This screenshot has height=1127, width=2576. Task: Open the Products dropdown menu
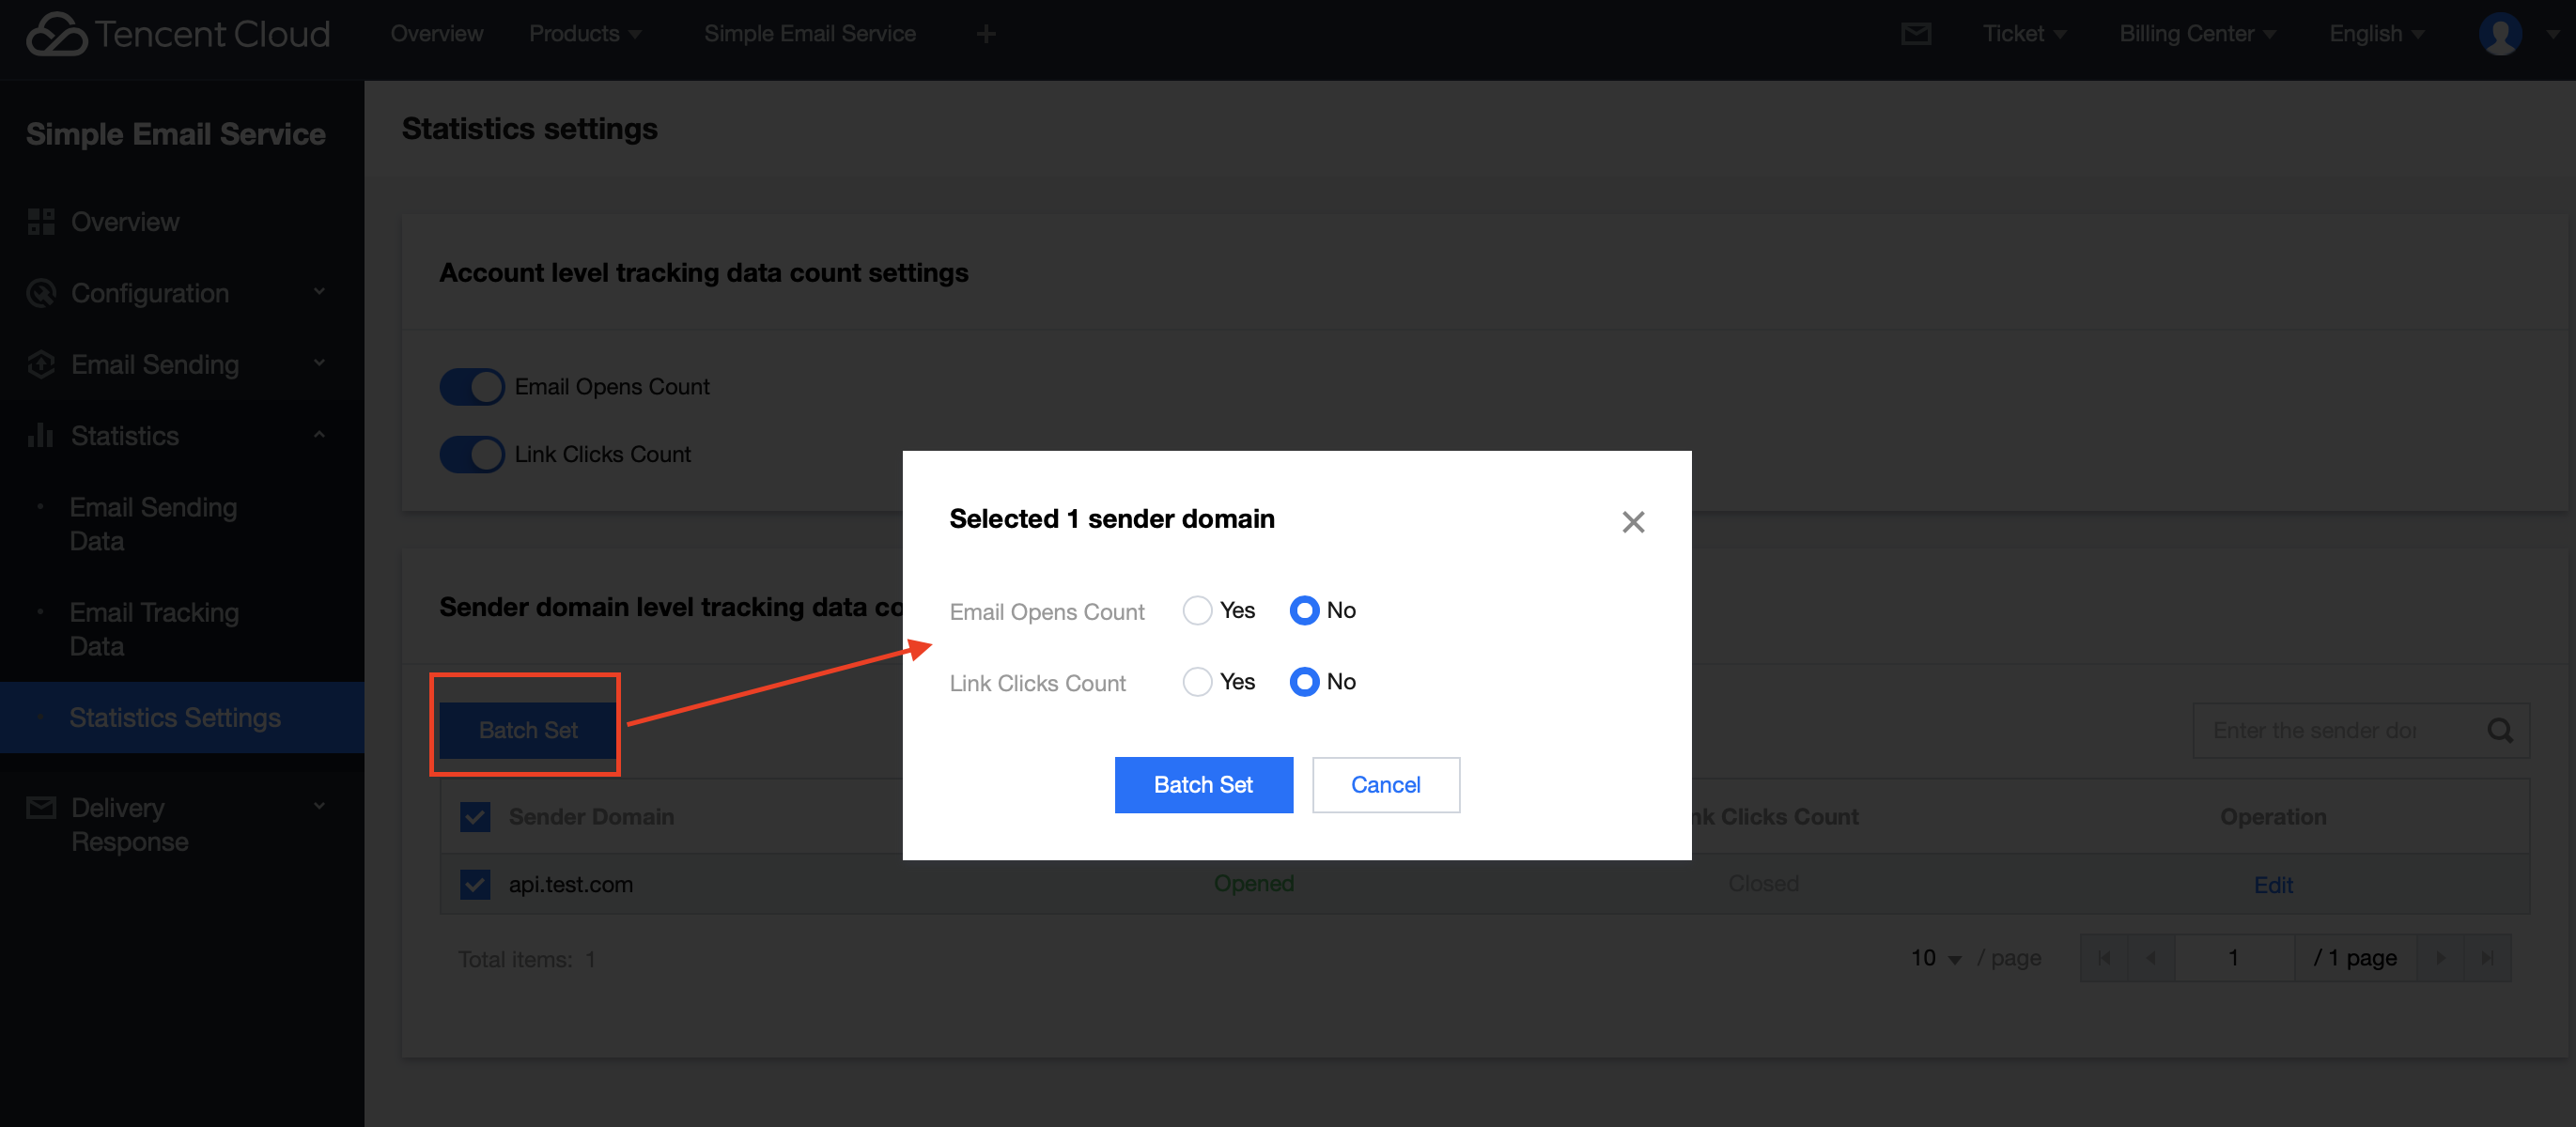coord(584,34)
